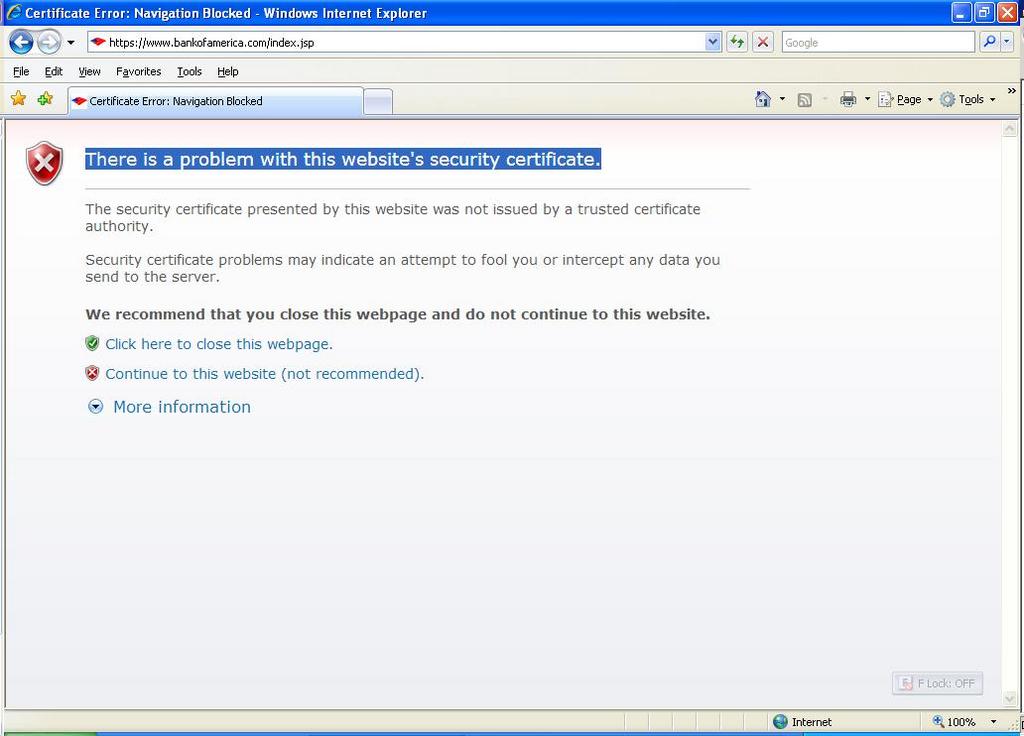Open the Help menu

(x=228, y=71)
